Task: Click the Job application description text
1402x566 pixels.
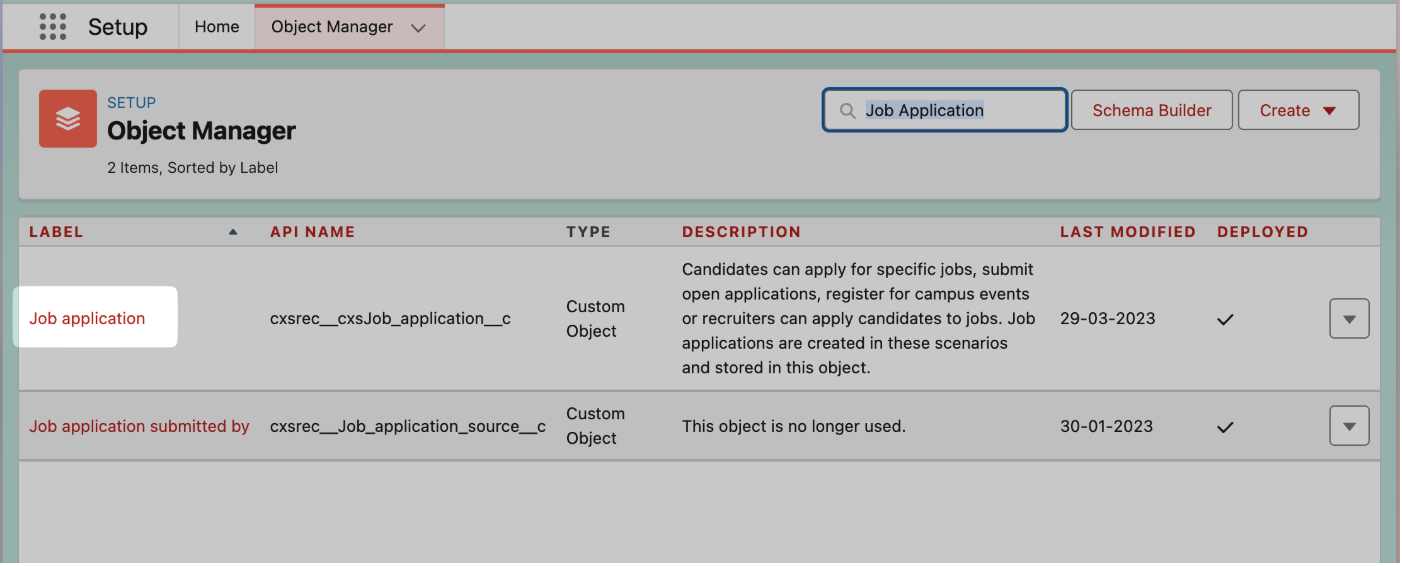Action: pyautogui.click(x=859, y=318)
